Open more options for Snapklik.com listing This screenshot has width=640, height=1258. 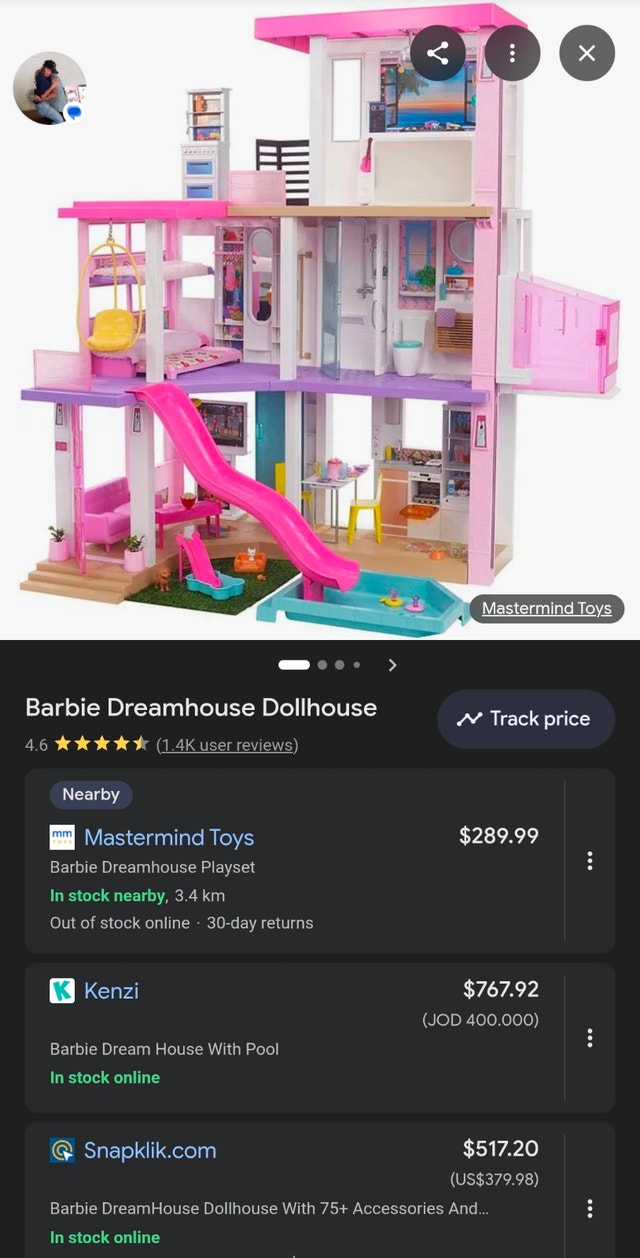pos(590,1209)
